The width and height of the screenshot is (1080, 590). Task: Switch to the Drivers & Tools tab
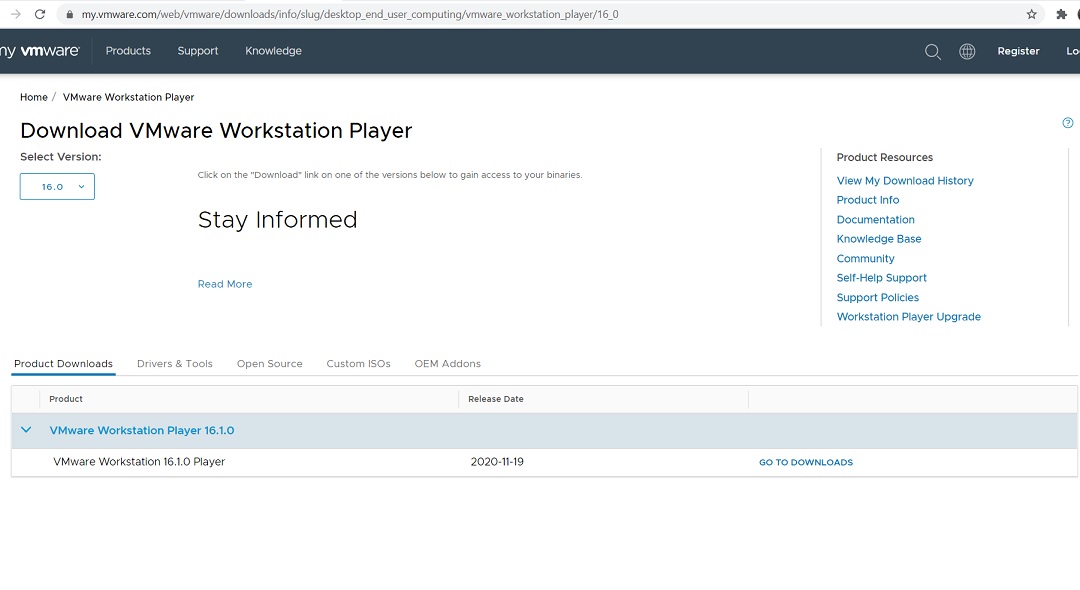tap(175, 364)
